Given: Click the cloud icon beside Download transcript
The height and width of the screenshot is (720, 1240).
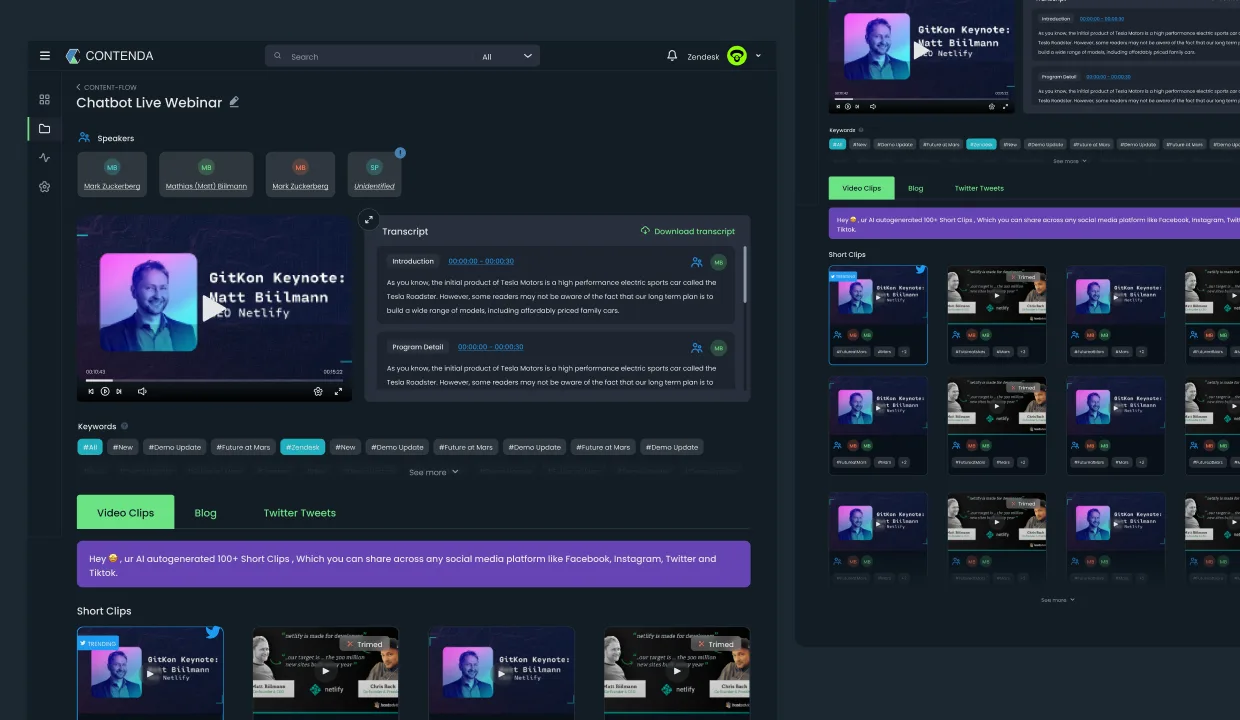Looking at the screenshot, I should (x=645, y=231).
